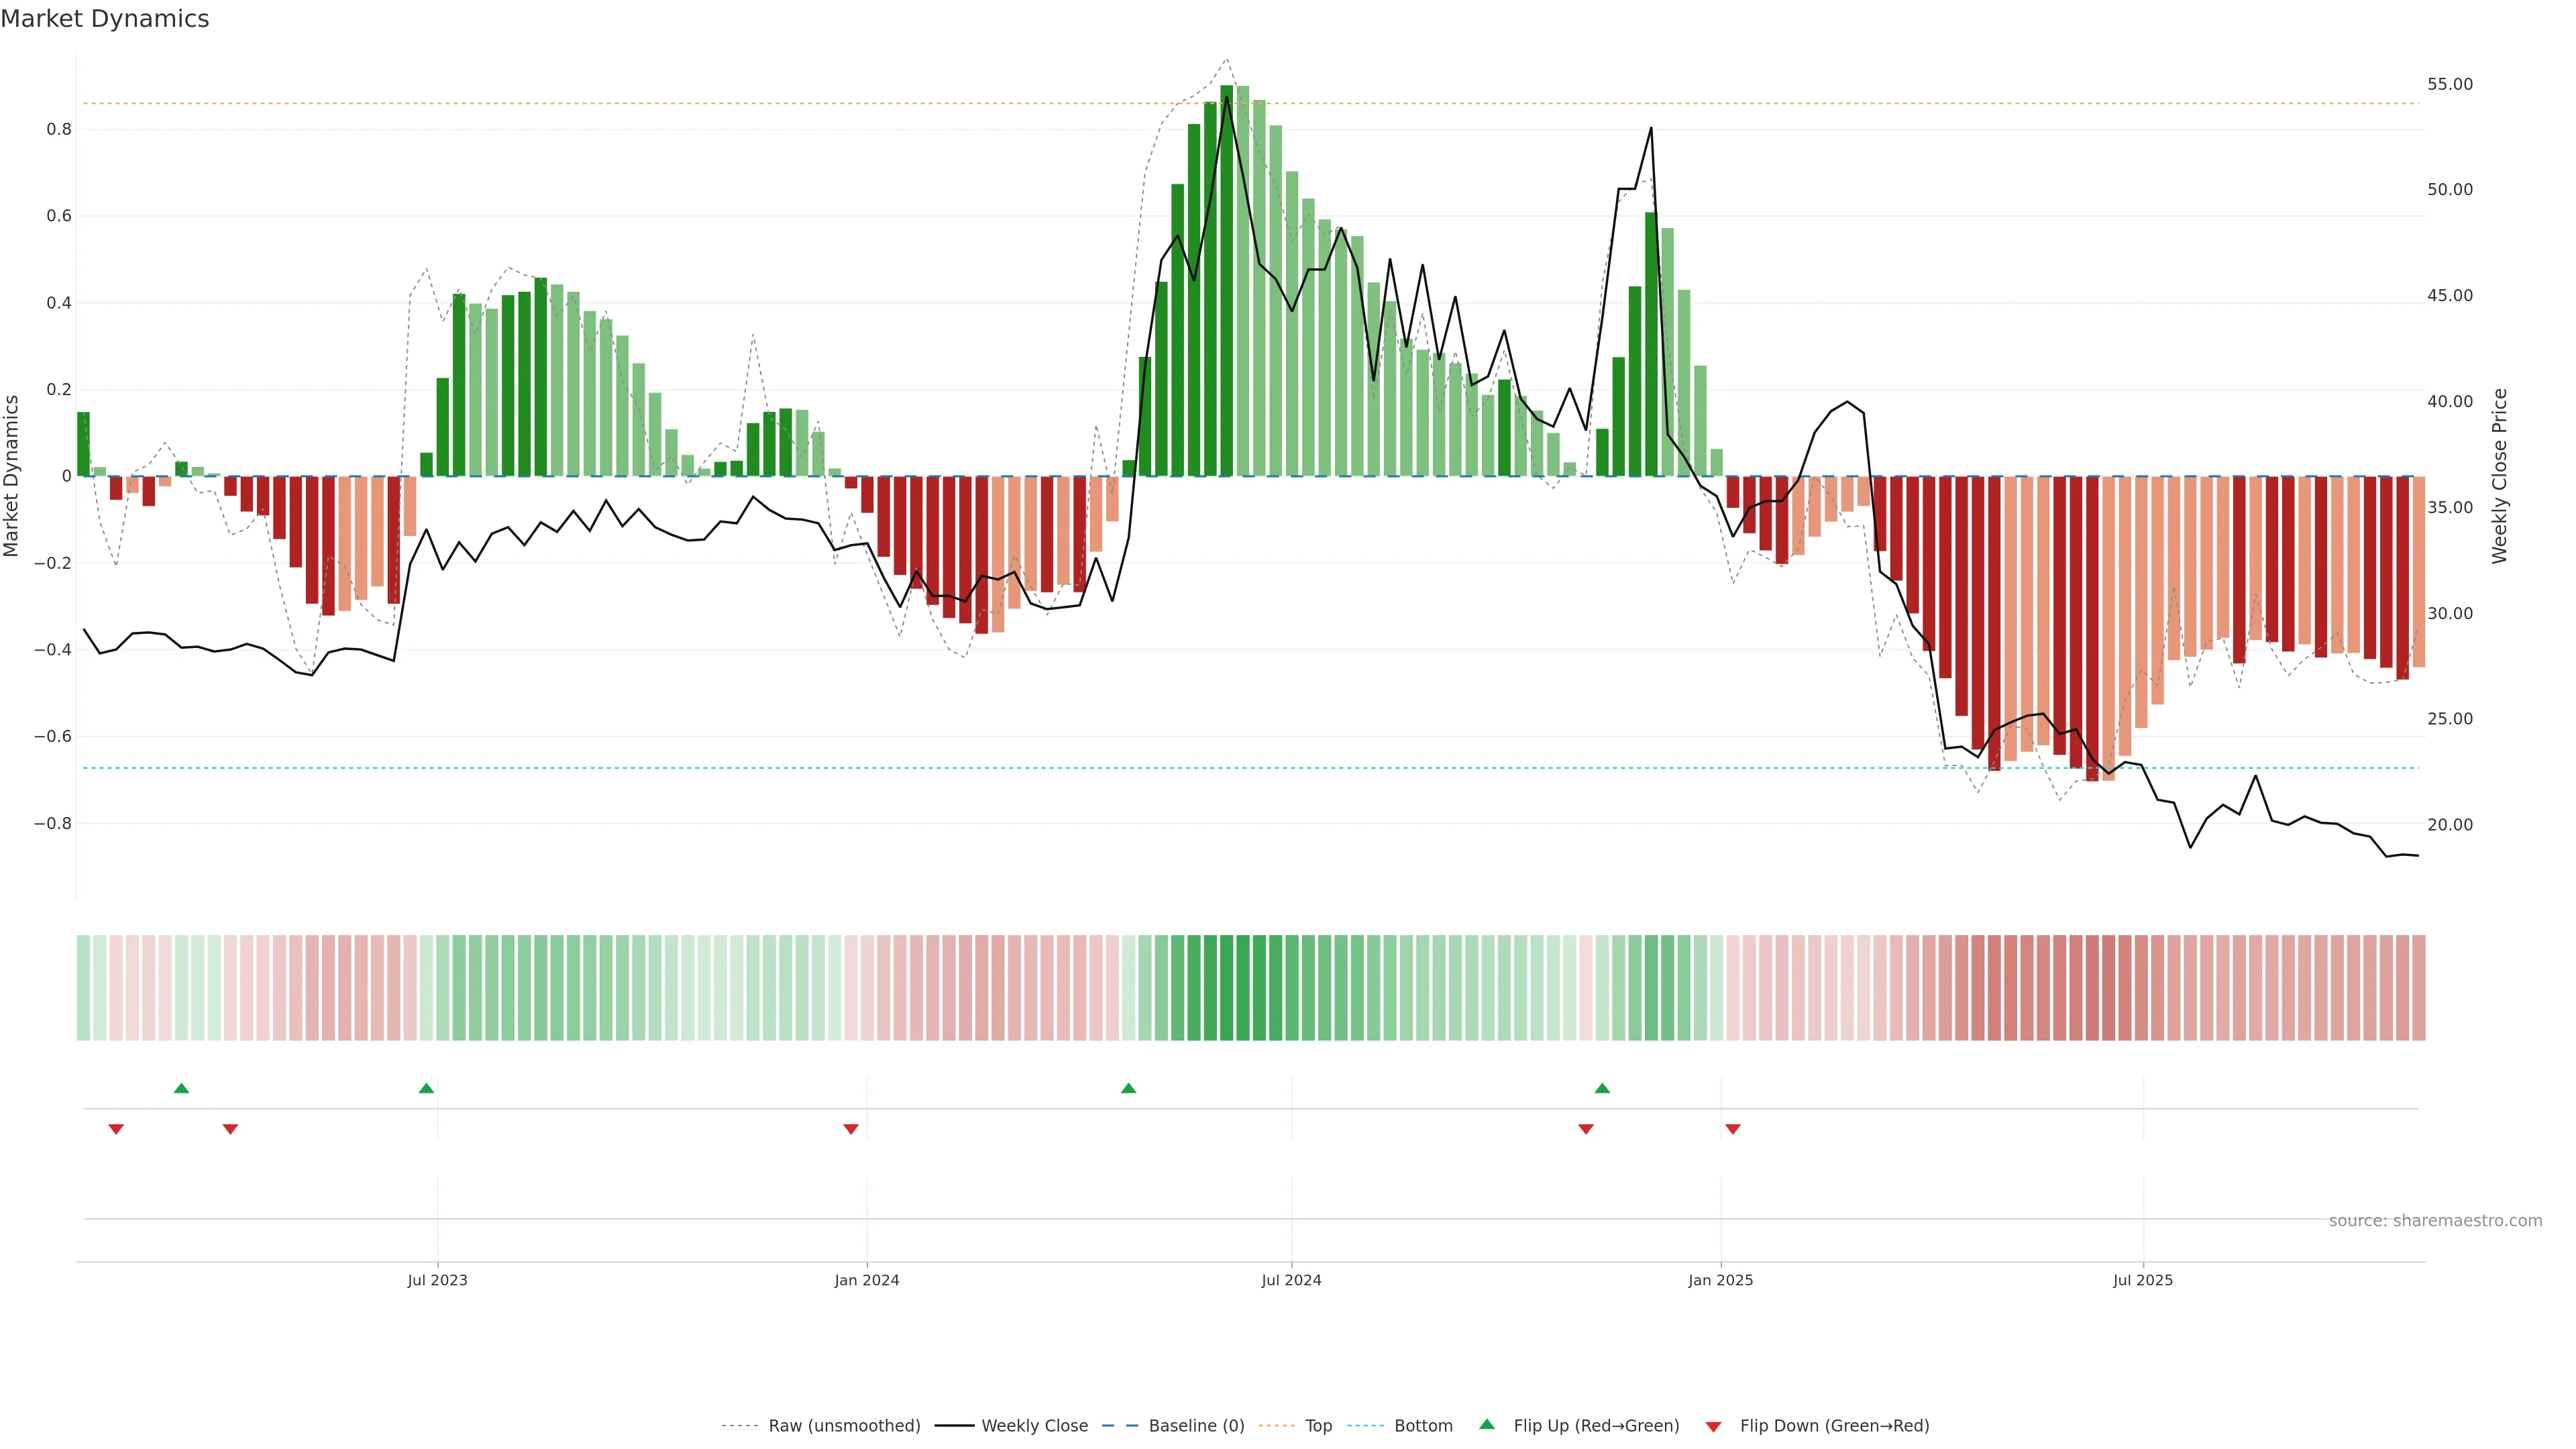Click the flip-down marker near Jan 2025

1733,1129
